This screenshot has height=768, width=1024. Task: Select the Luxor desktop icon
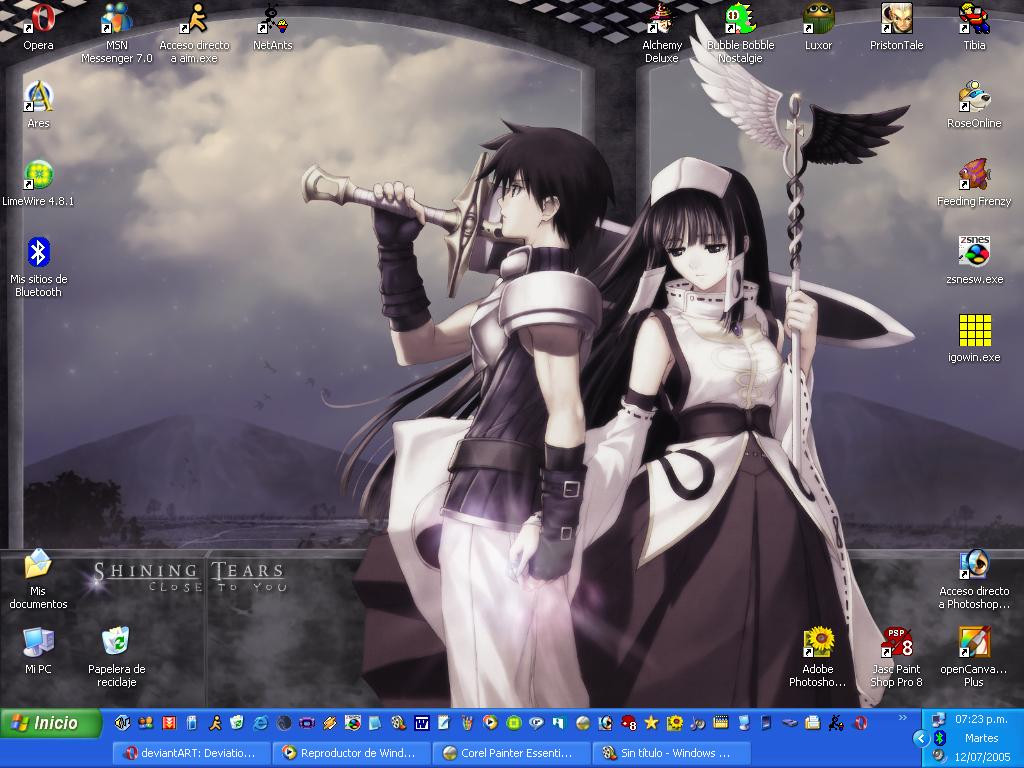pos(818,27)
